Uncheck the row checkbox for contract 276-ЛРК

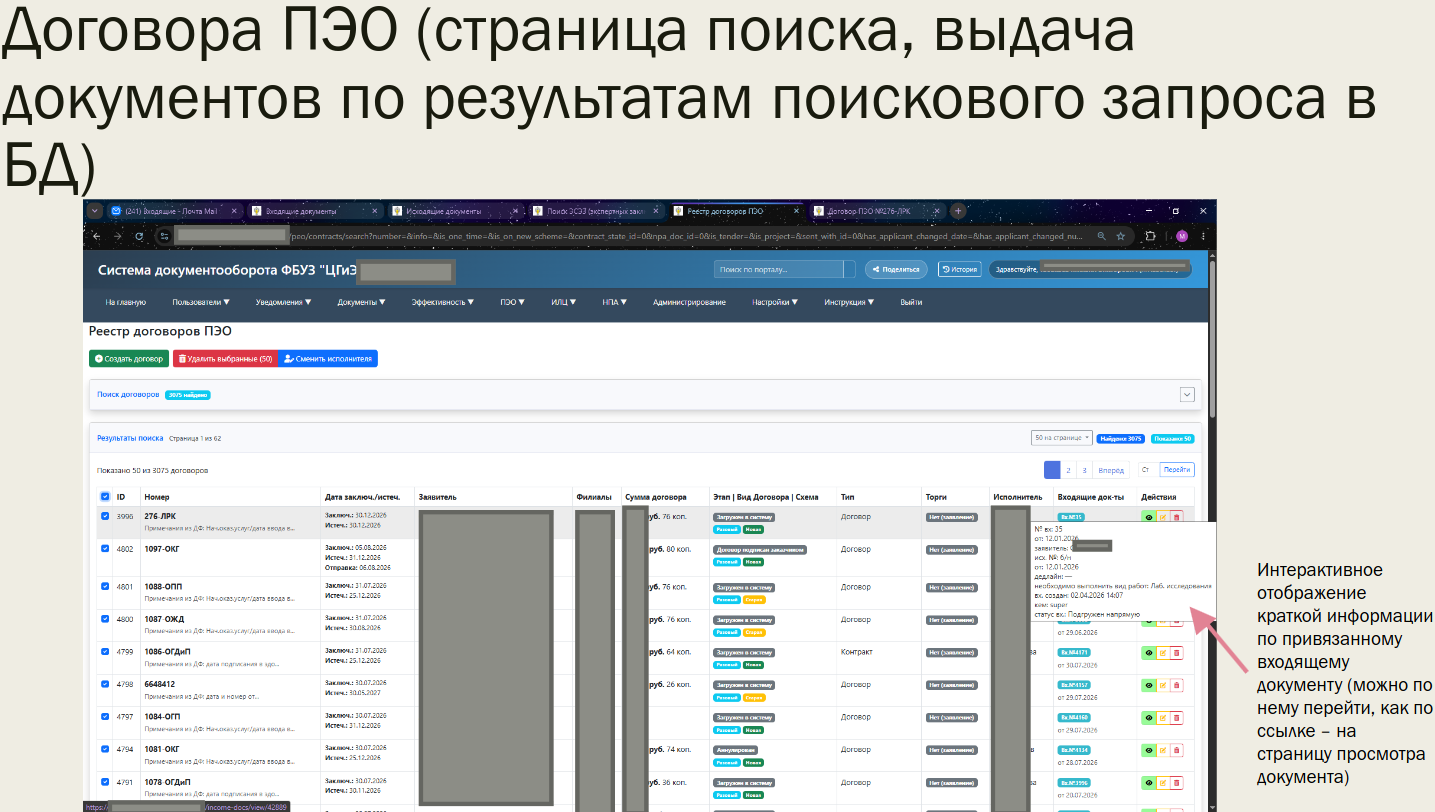(105, 516)
